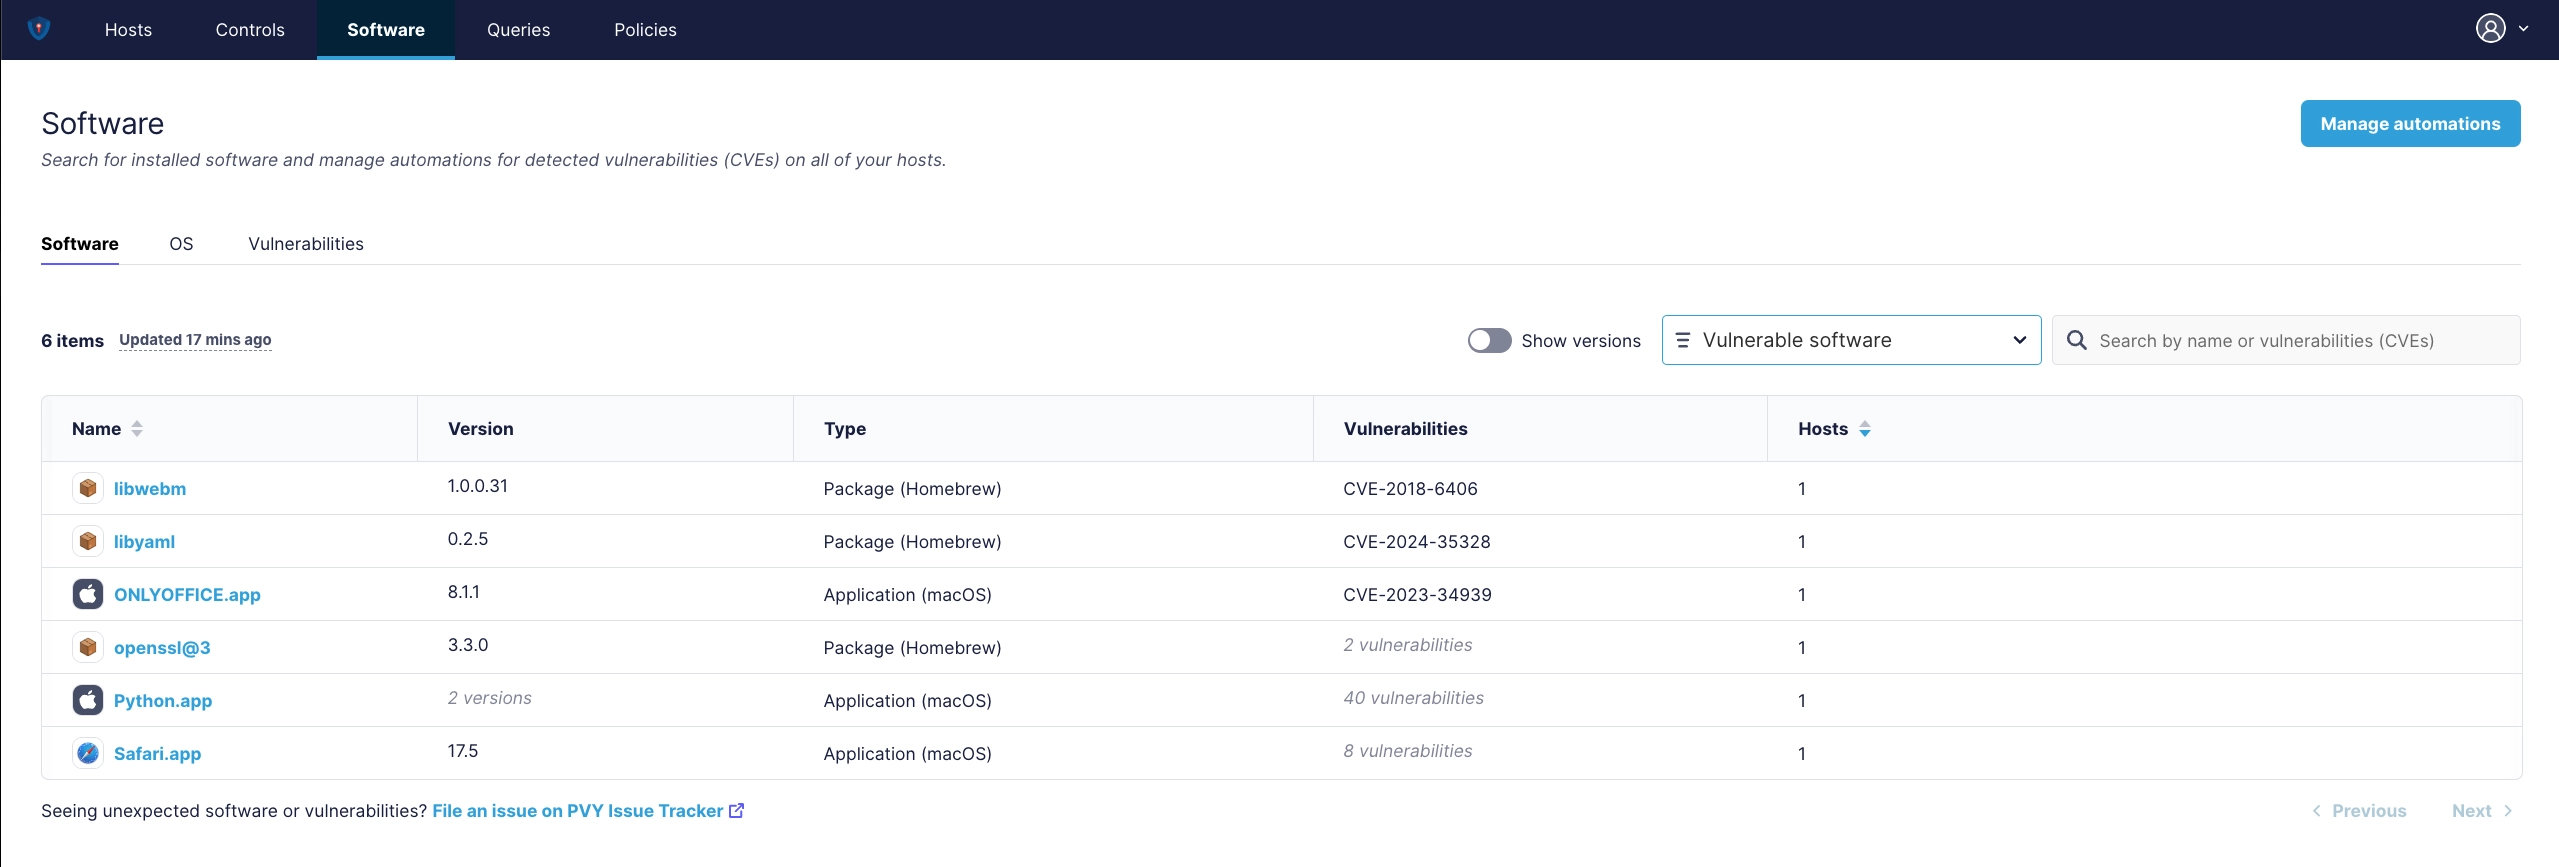Switch to the OS sub-tab
Viewport: 2559px width, 867px height.
coord(181,244)
